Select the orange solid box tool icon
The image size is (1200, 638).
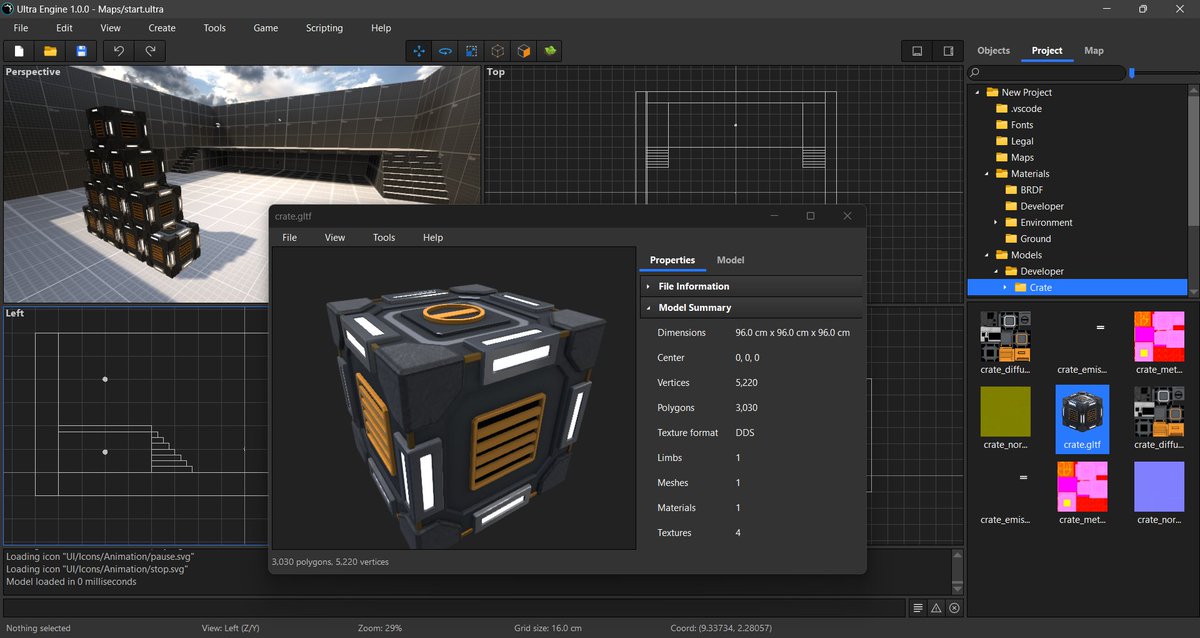(523, 51)
